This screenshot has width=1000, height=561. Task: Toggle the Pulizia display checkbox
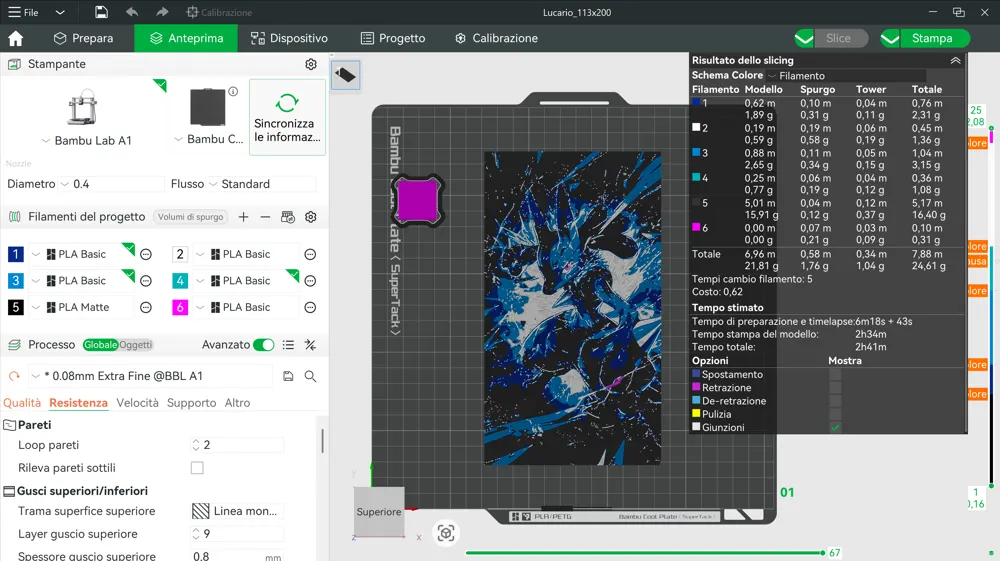point(835,414)
